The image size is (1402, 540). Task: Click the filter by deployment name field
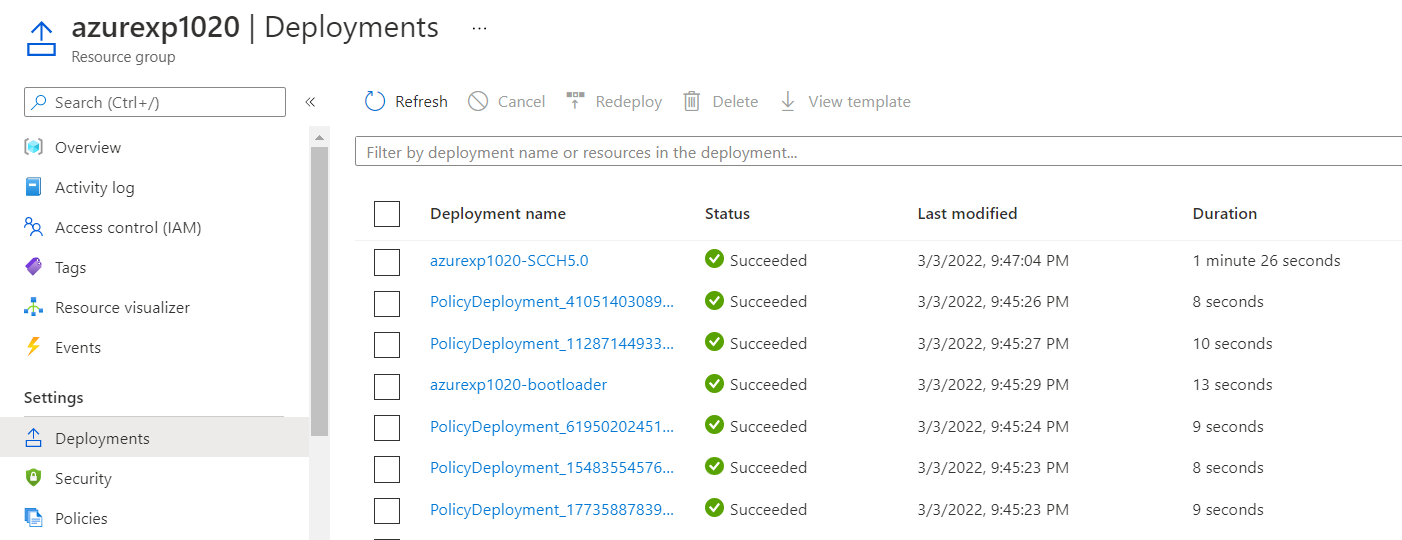pyautogui.click(x=878, y=152)
